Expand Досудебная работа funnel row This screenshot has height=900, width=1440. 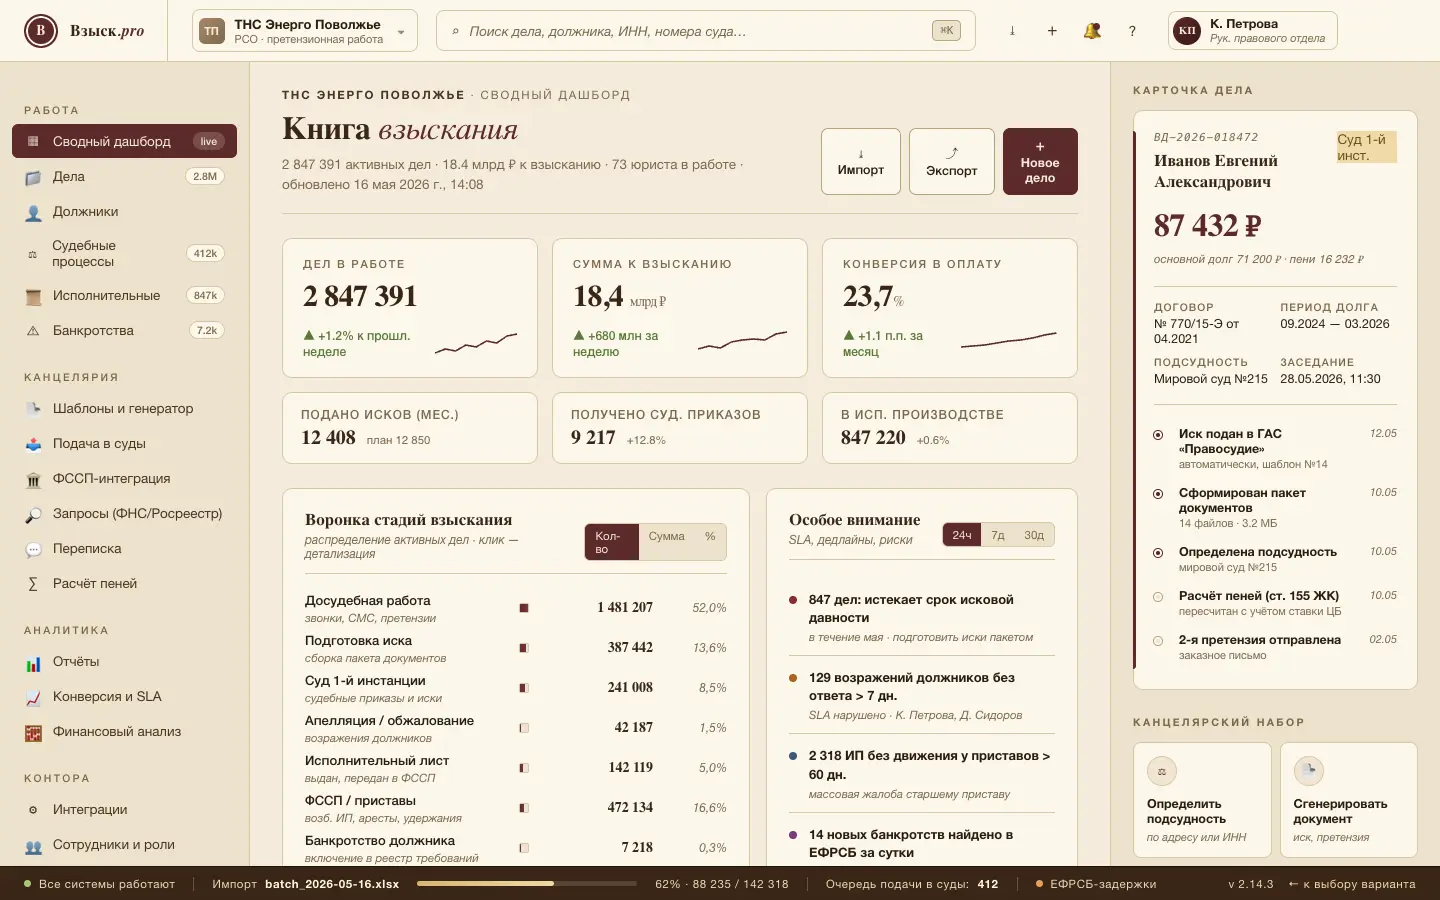[x=516, y=608]
